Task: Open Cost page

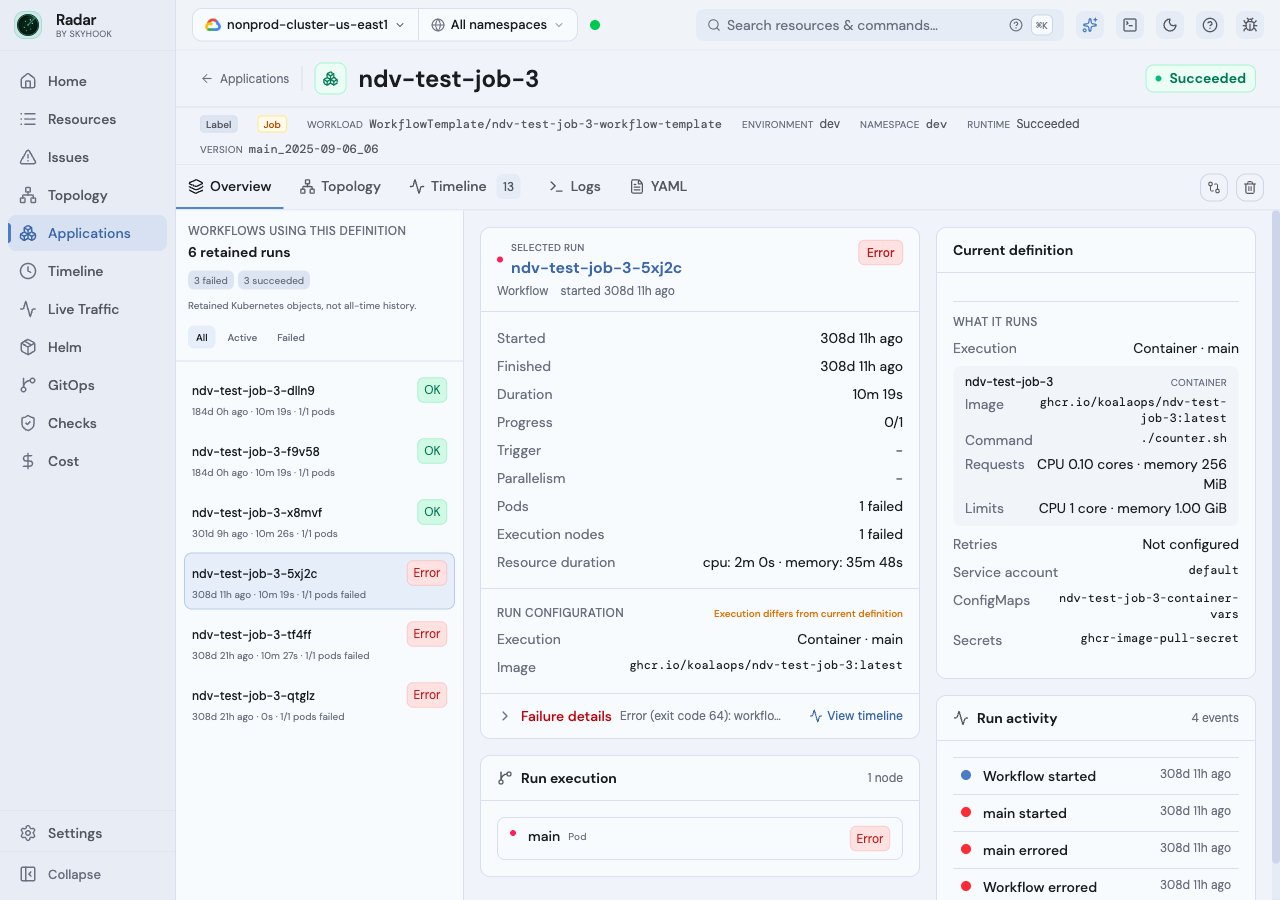Action: click(x=87, y=461)
